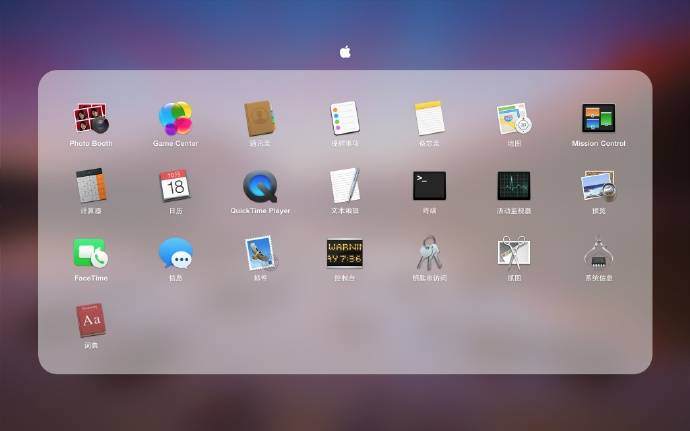Open the TextEdit document app

[345, 185]
